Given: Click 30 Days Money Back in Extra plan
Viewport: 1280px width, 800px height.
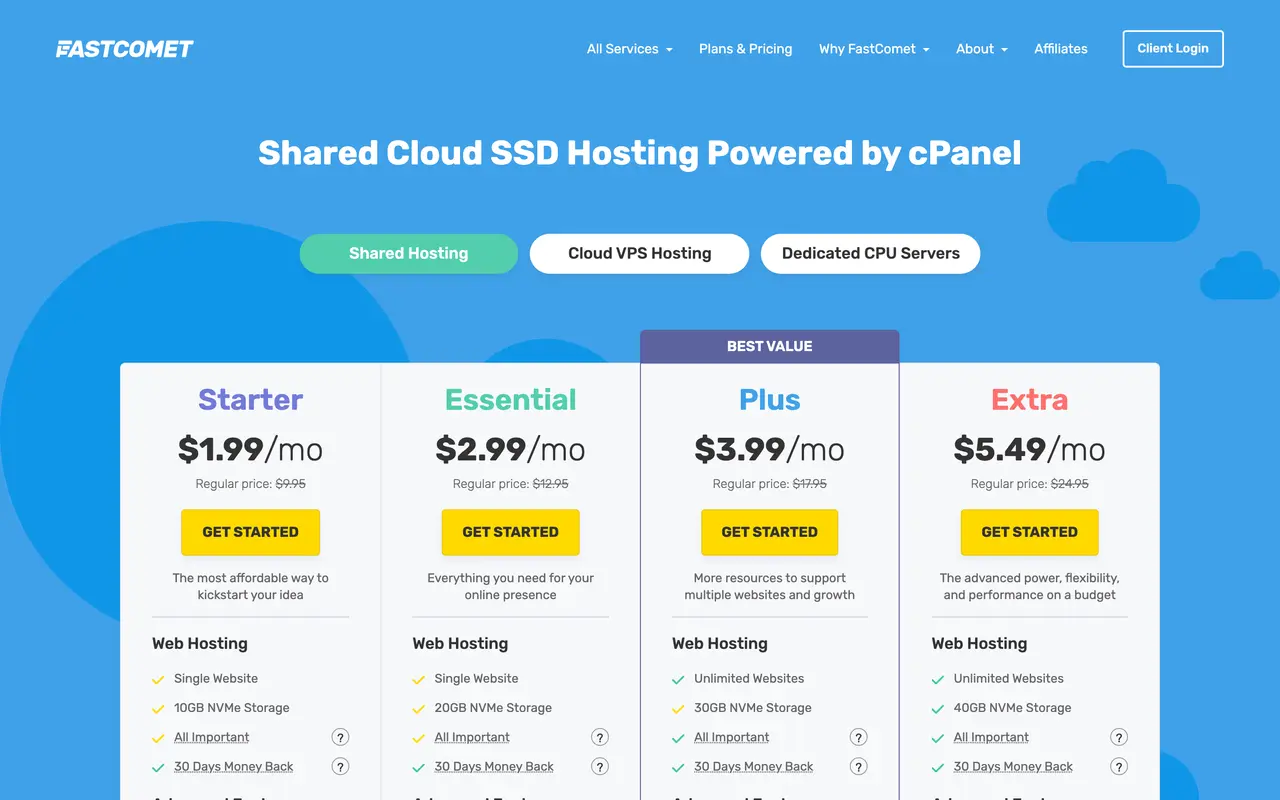Looking at the screenshot, I should pos(1013,767).
